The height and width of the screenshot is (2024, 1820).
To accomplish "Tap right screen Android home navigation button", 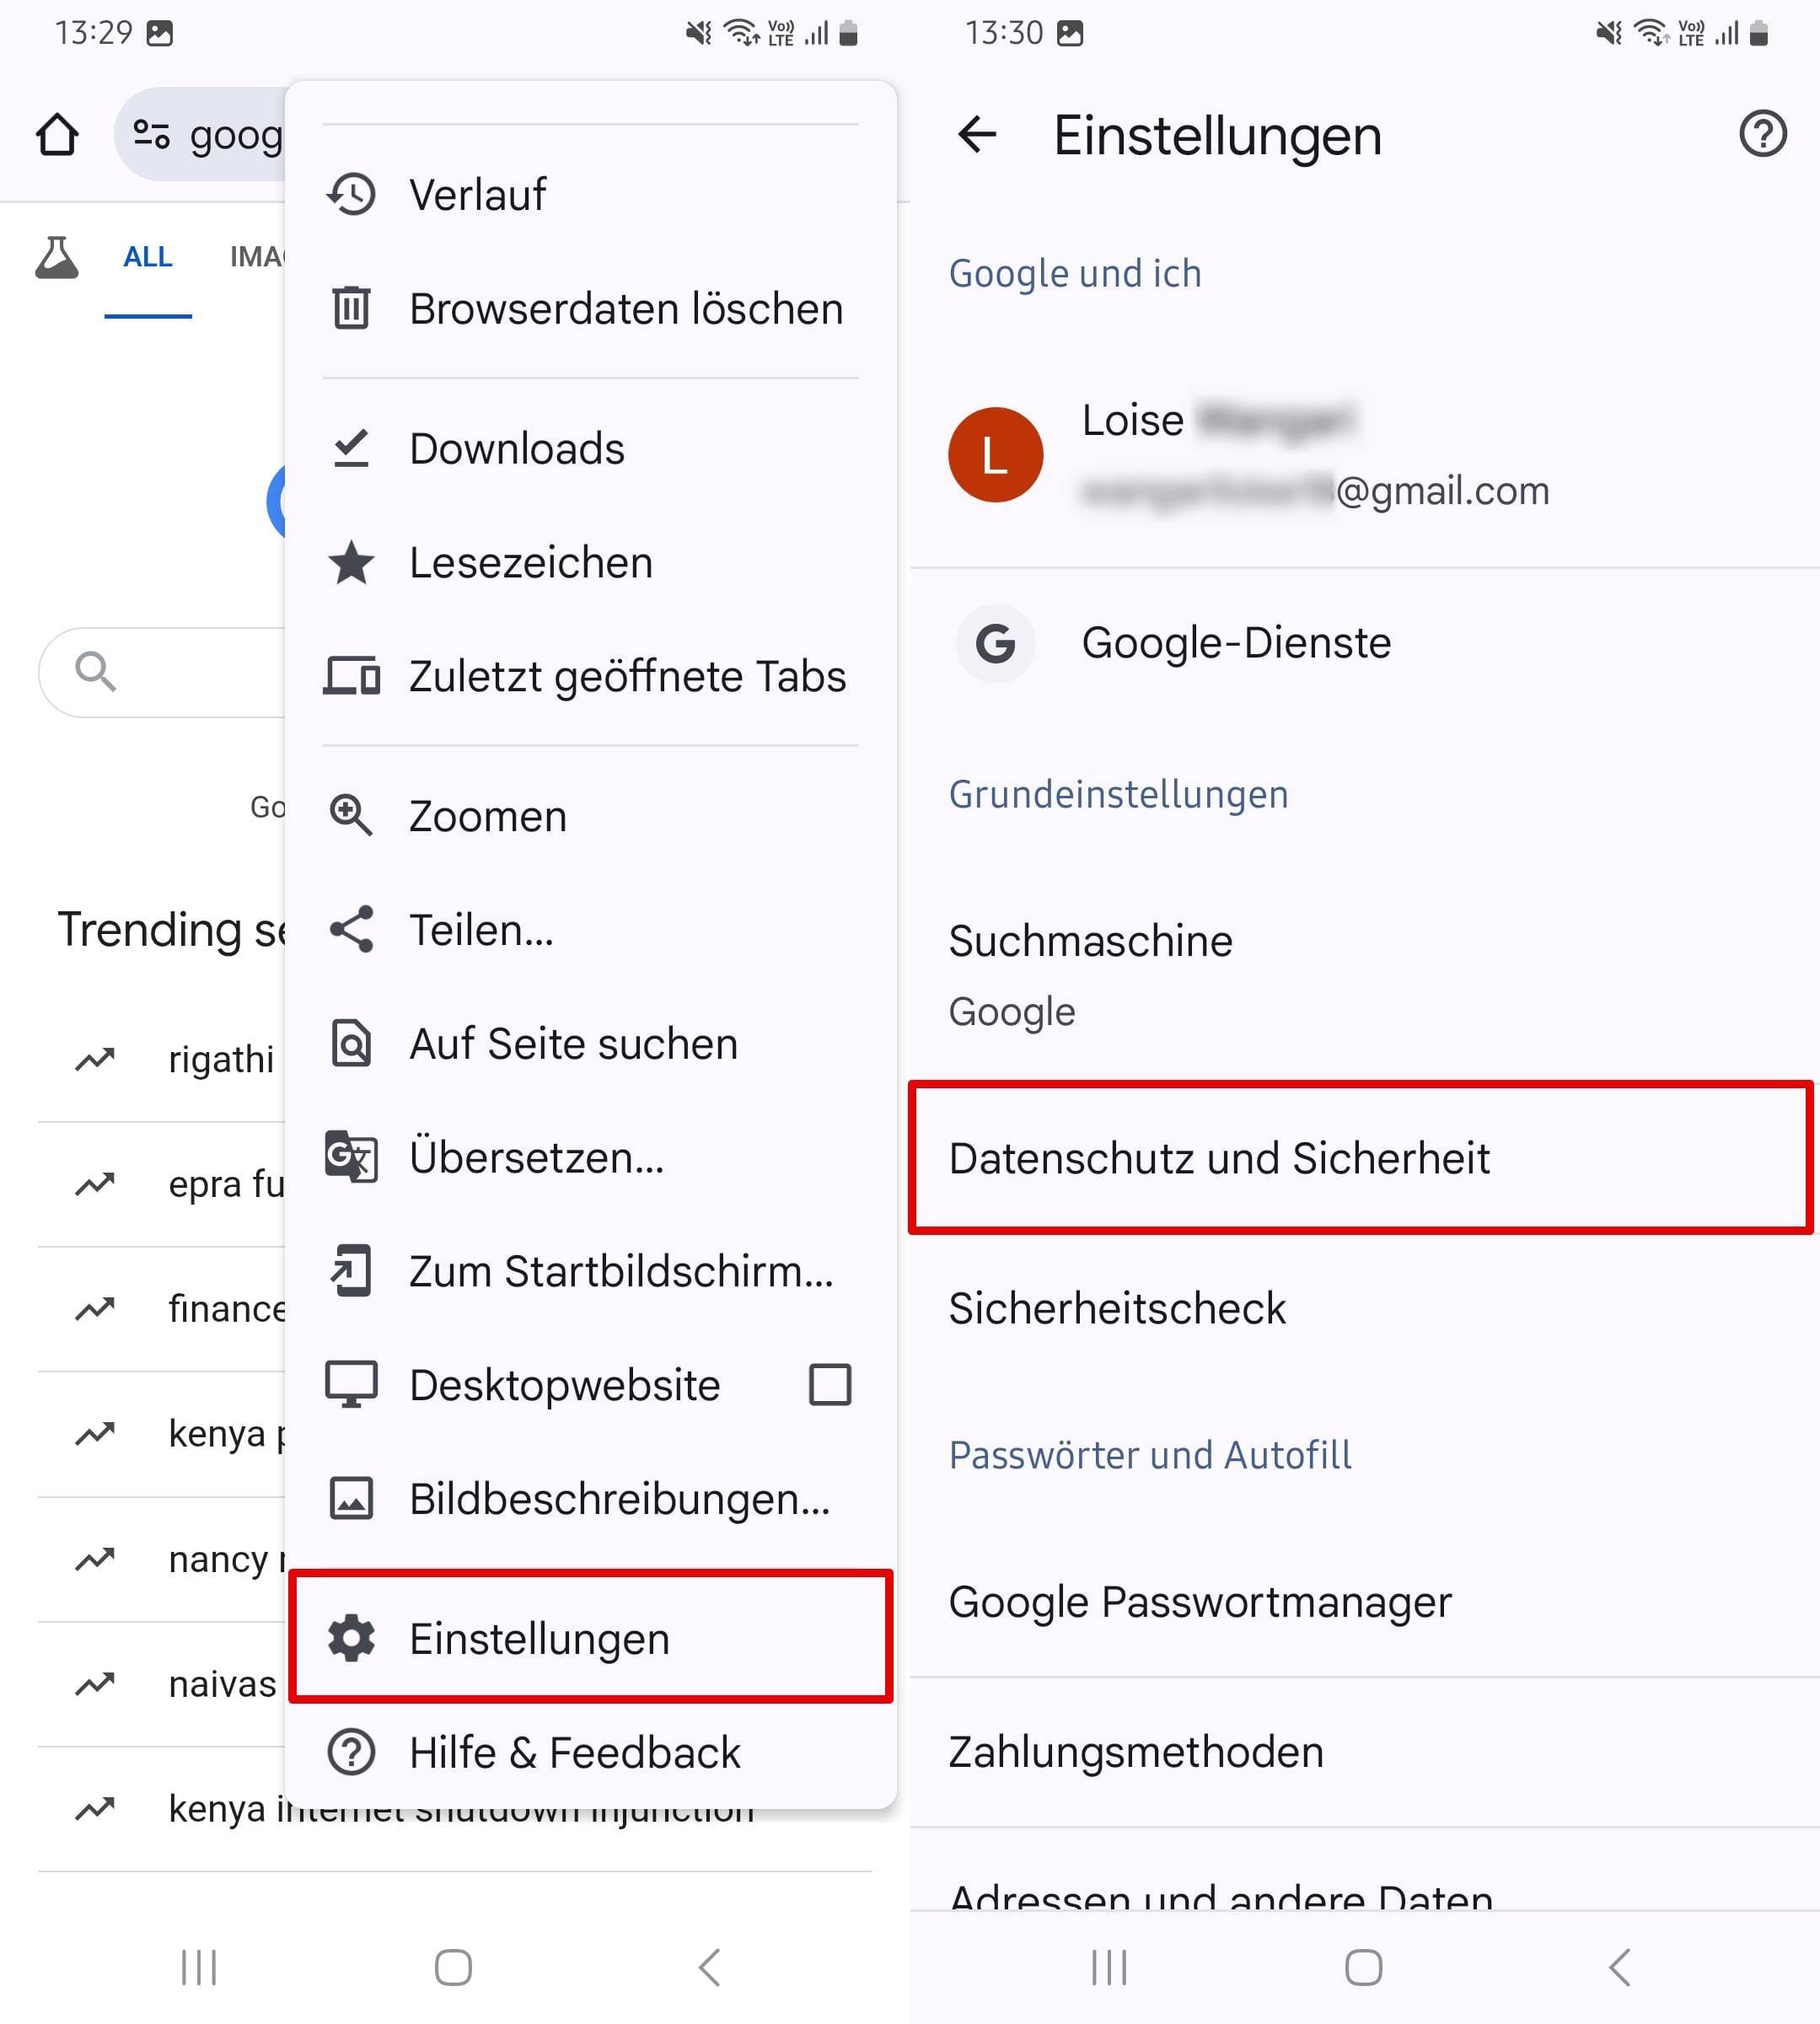I will point(1363,1967).
